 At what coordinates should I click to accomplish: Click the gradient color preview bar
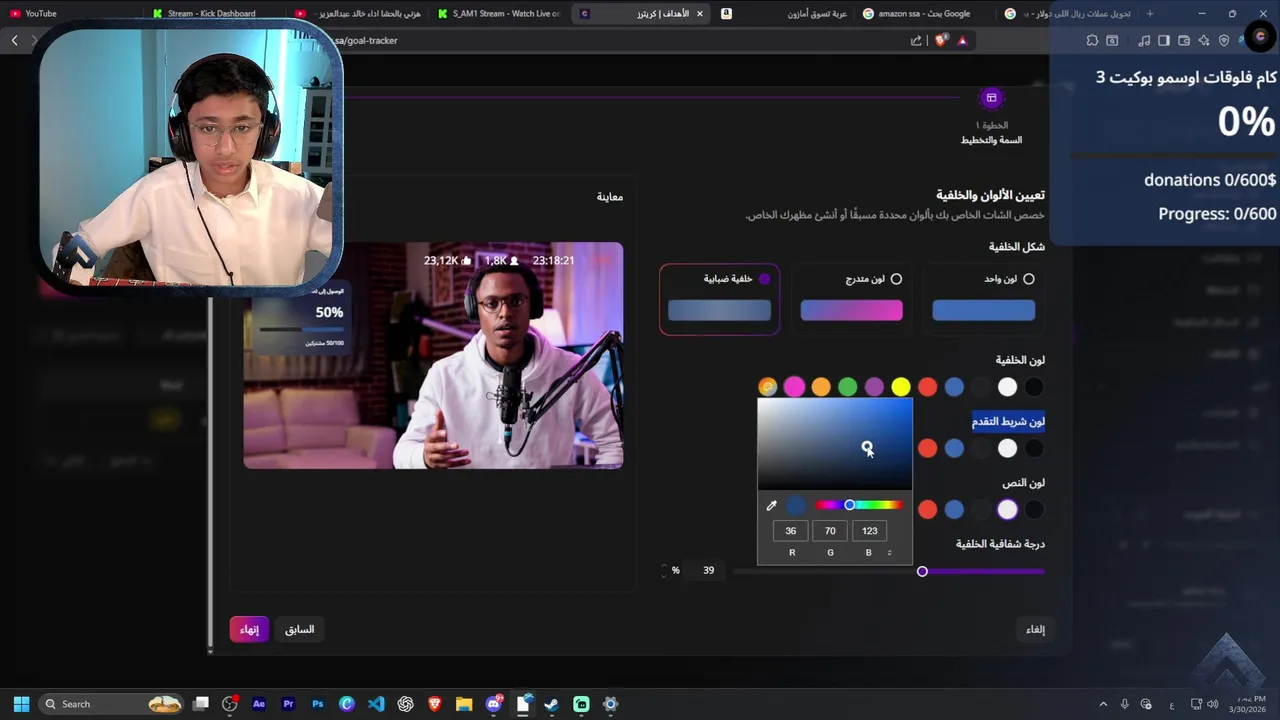coord(852,311)
